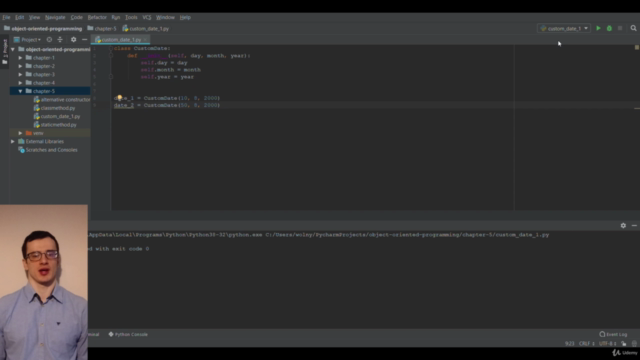Click the date_2 variable in editor
This screenshot has height=360, width=640.
(x=124, y=105)
